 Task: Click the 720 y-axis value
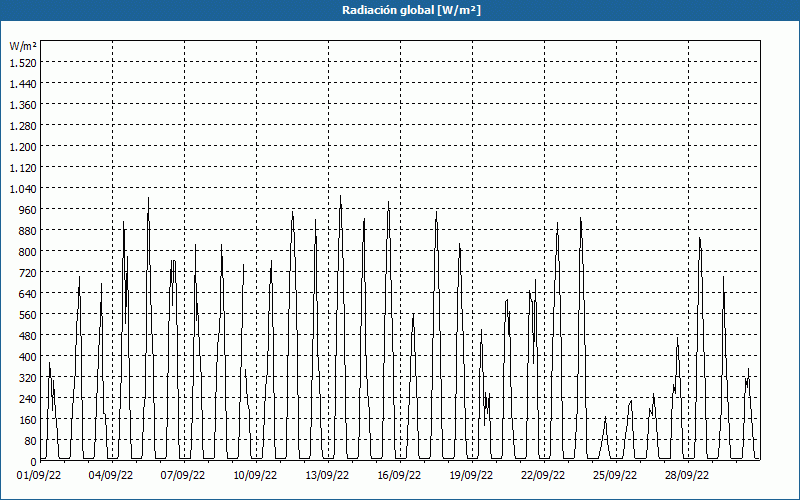[x=29, y=272]
